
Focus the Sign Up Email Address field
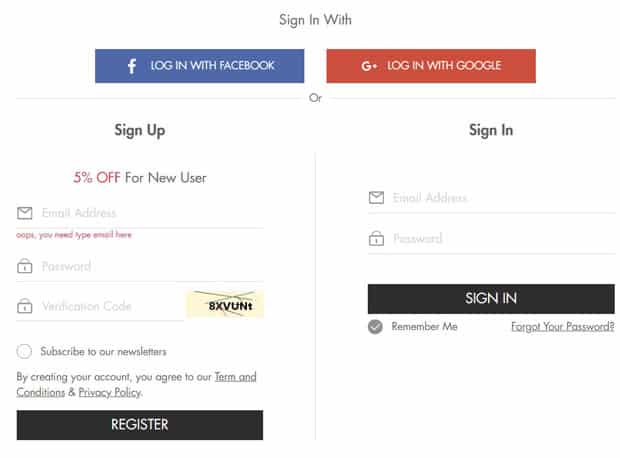click(150, 213)
